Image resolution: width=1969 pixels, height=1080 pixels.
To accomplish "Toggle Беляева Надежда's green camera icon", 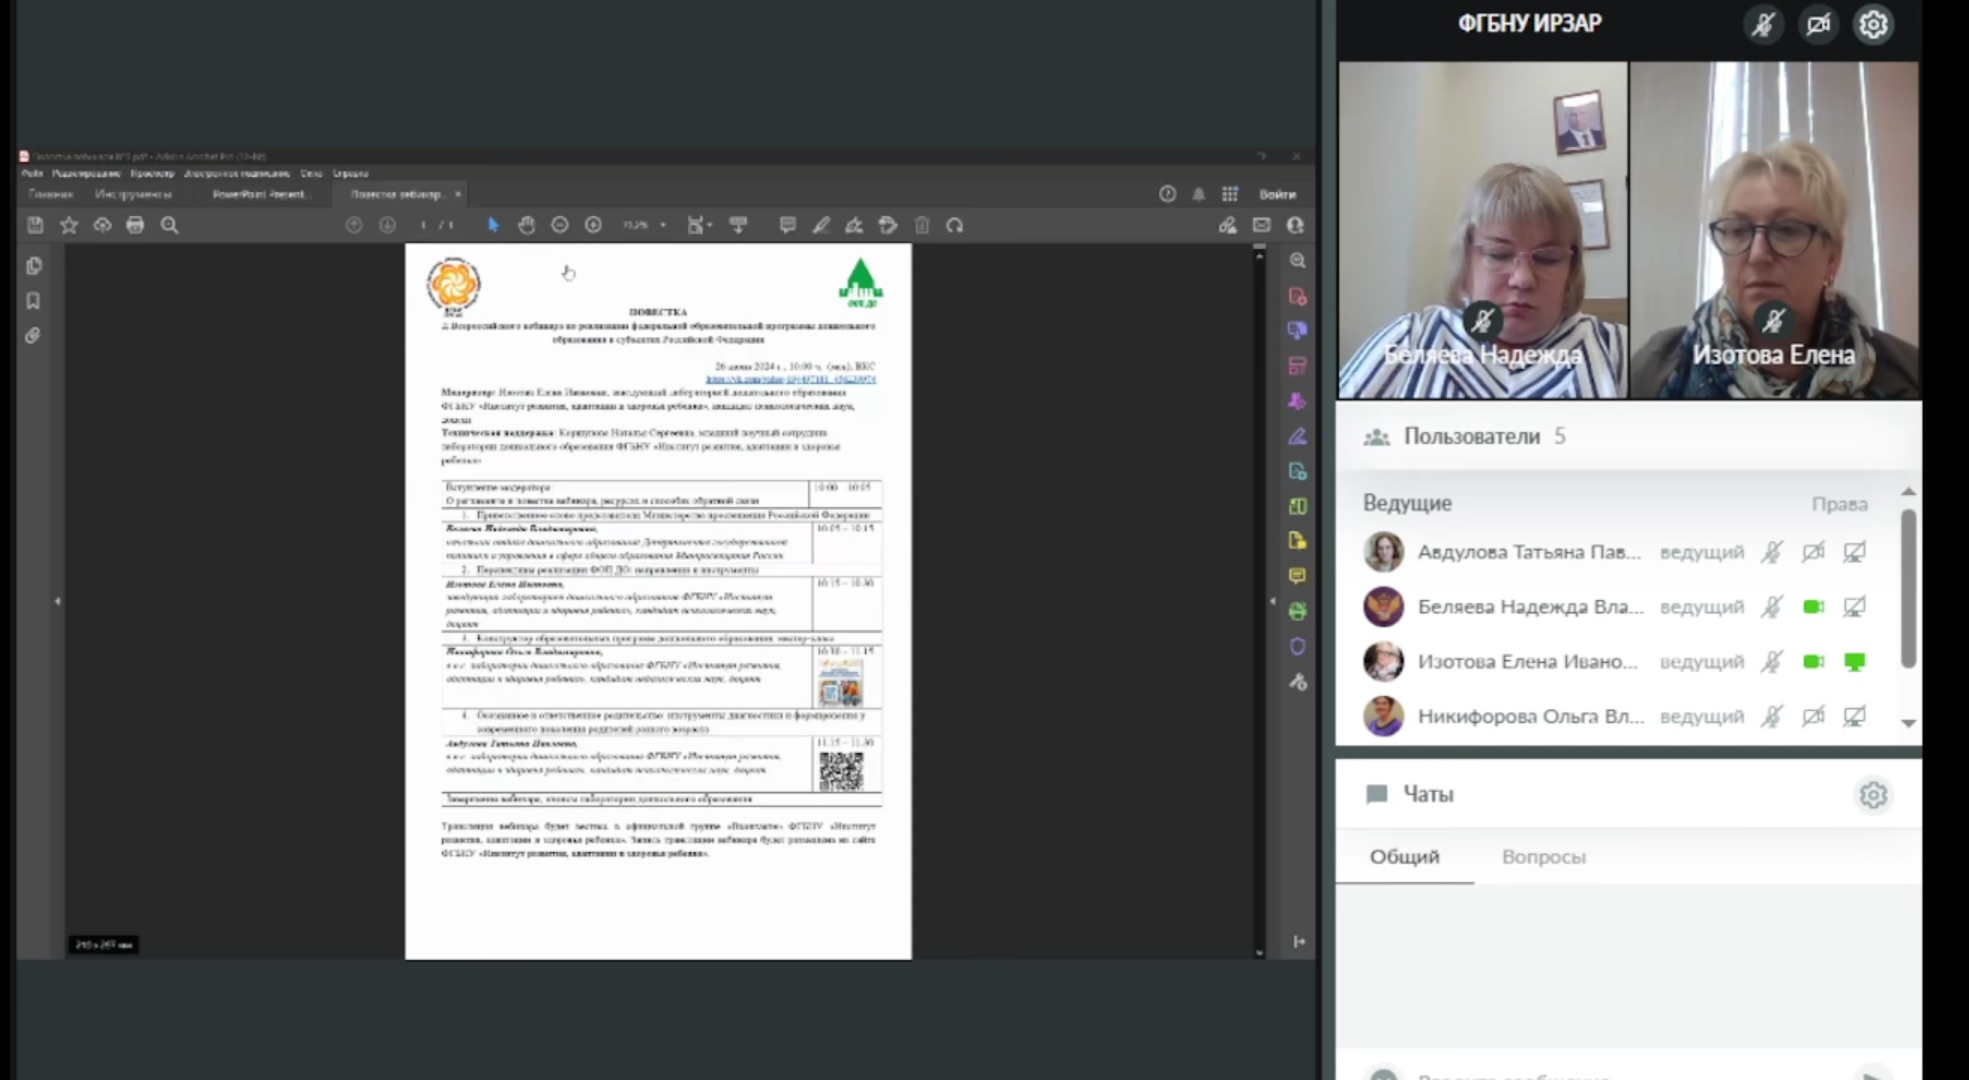I will pos(1813,607).
